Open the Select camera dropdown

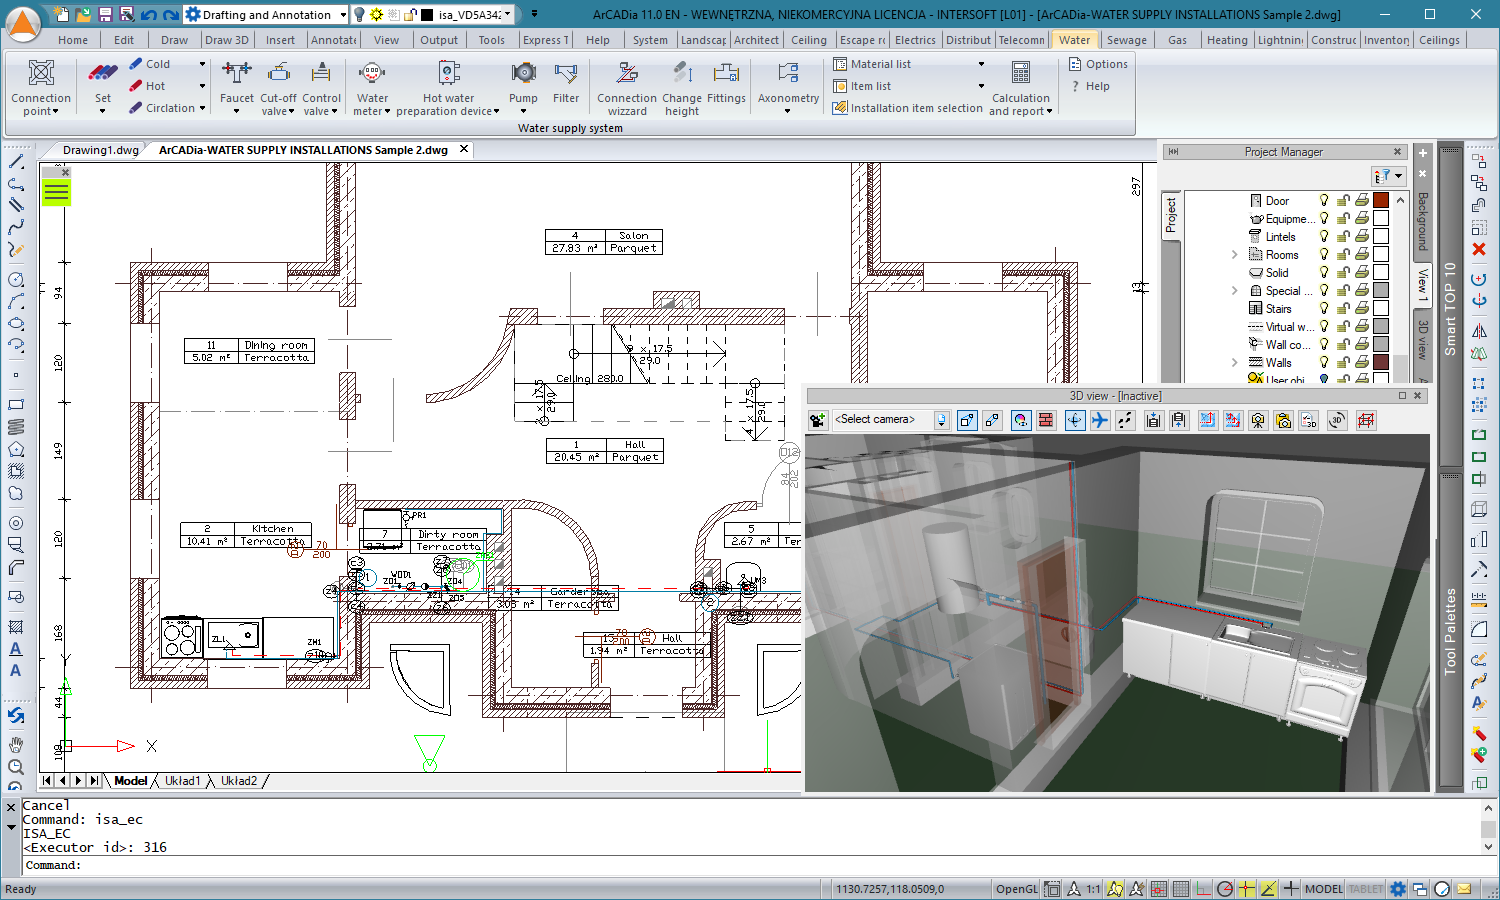pyautogui.click(x=941, y=420)
